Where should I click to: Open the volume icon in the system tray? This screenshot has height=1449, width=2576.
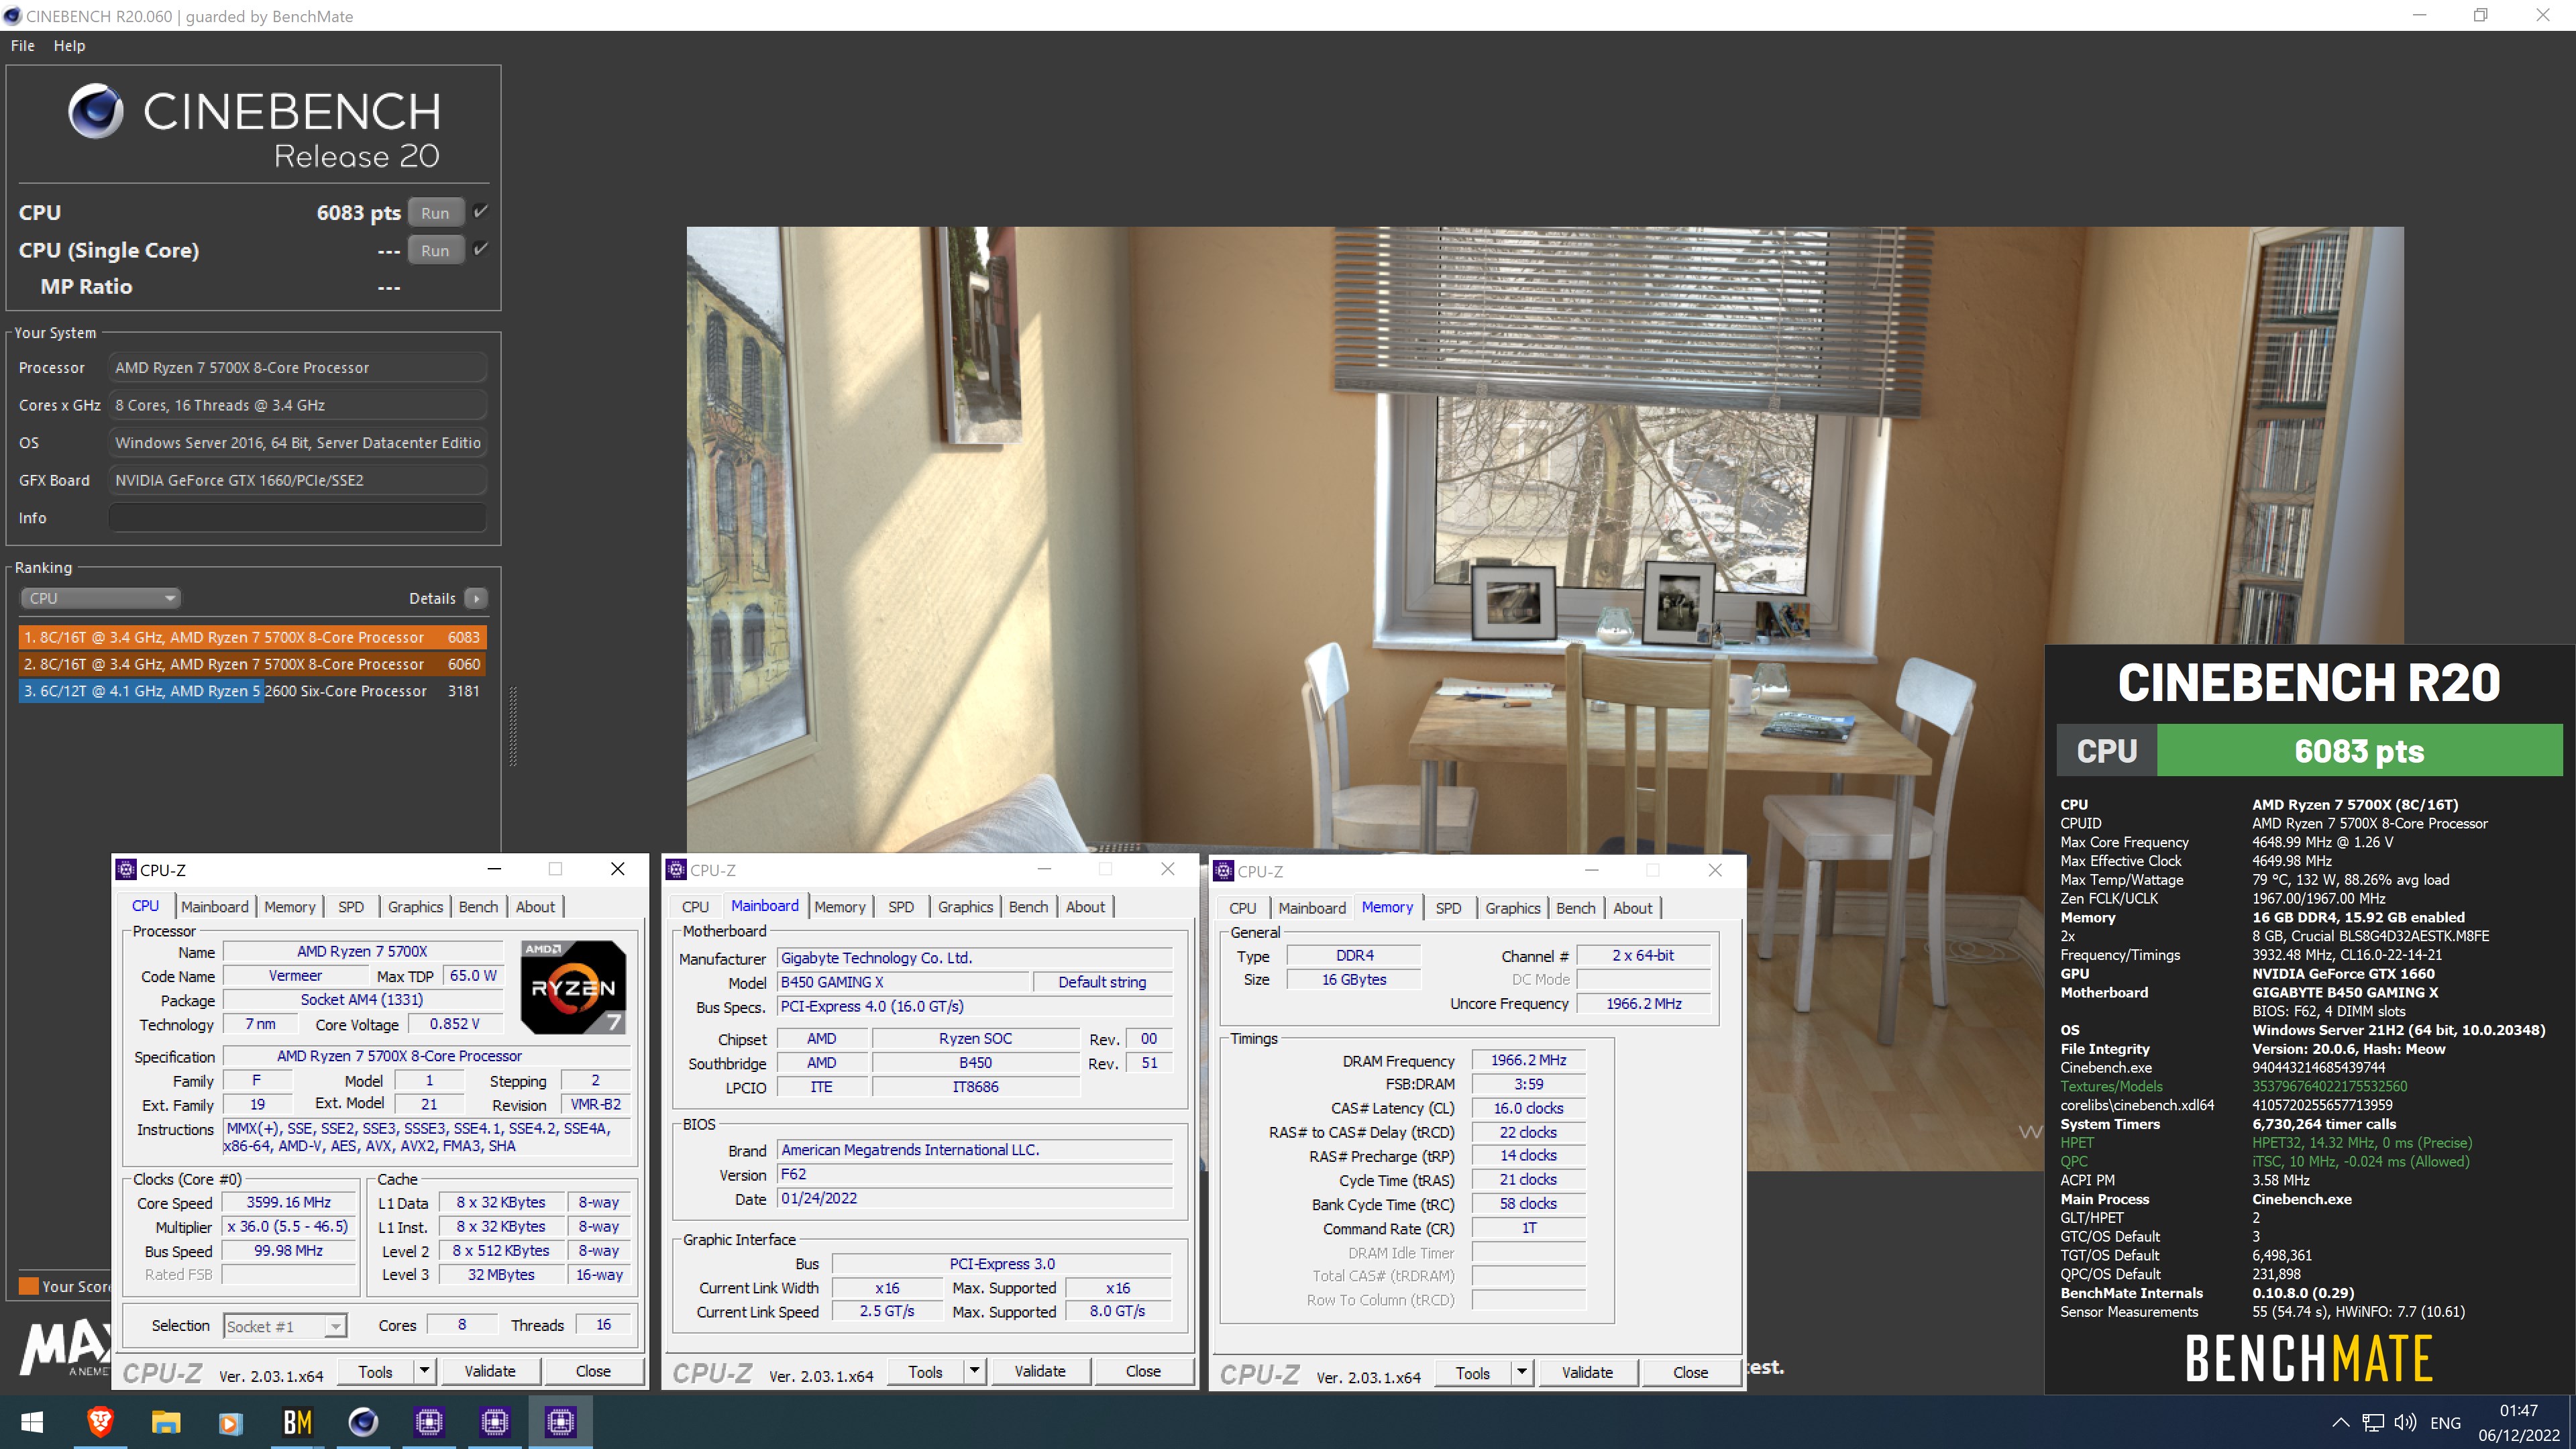coord(2405,1422)
